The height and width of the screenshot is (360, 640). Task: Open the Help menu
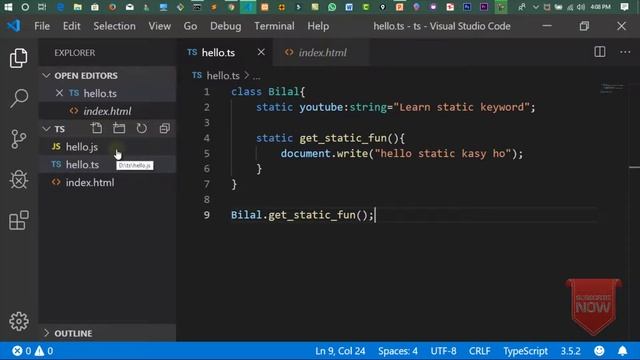click(x=318, y=26)
